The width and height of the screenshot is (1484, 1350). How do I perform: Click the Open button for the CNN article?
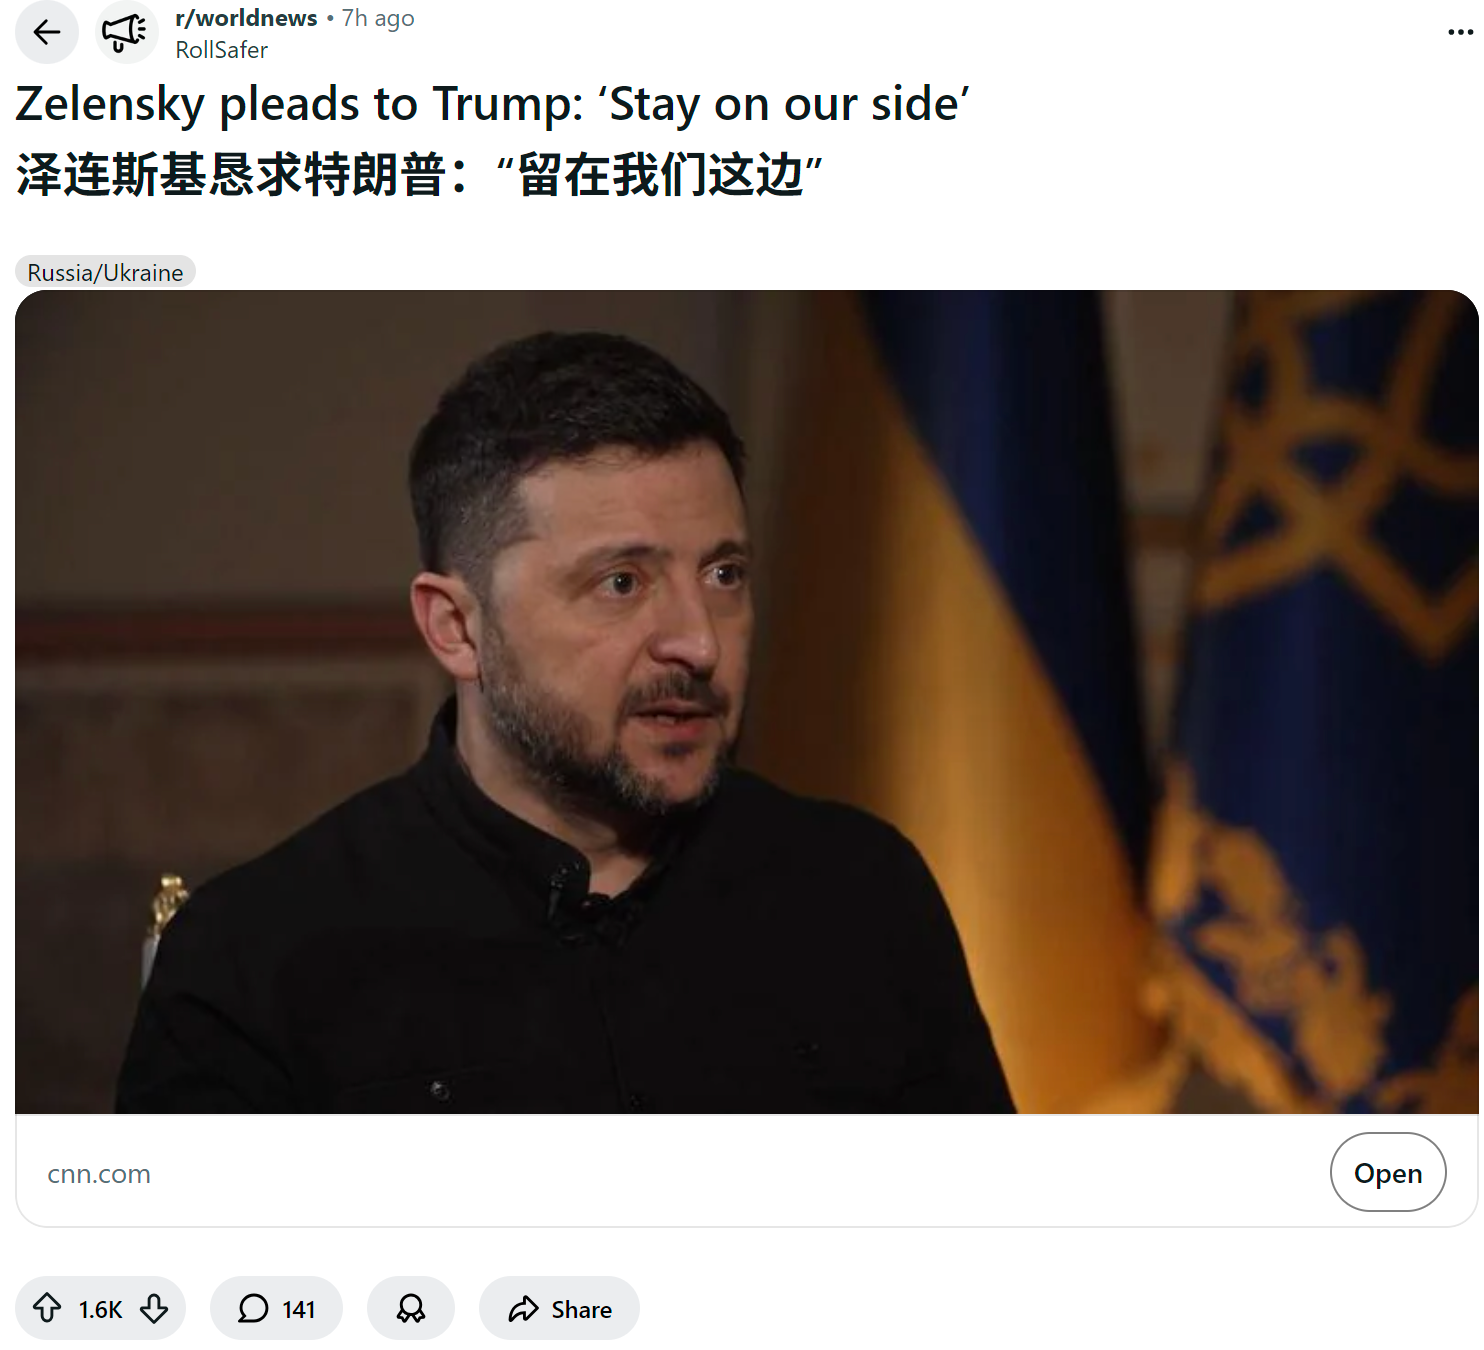1387,1172
